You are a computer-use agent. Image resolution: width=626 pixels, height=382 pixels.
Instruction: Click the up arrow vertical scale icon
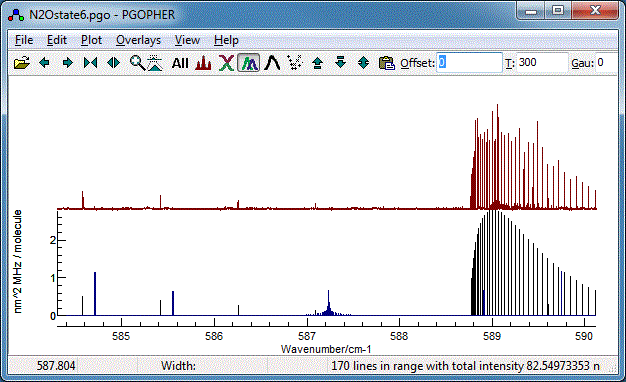[317, 63]
